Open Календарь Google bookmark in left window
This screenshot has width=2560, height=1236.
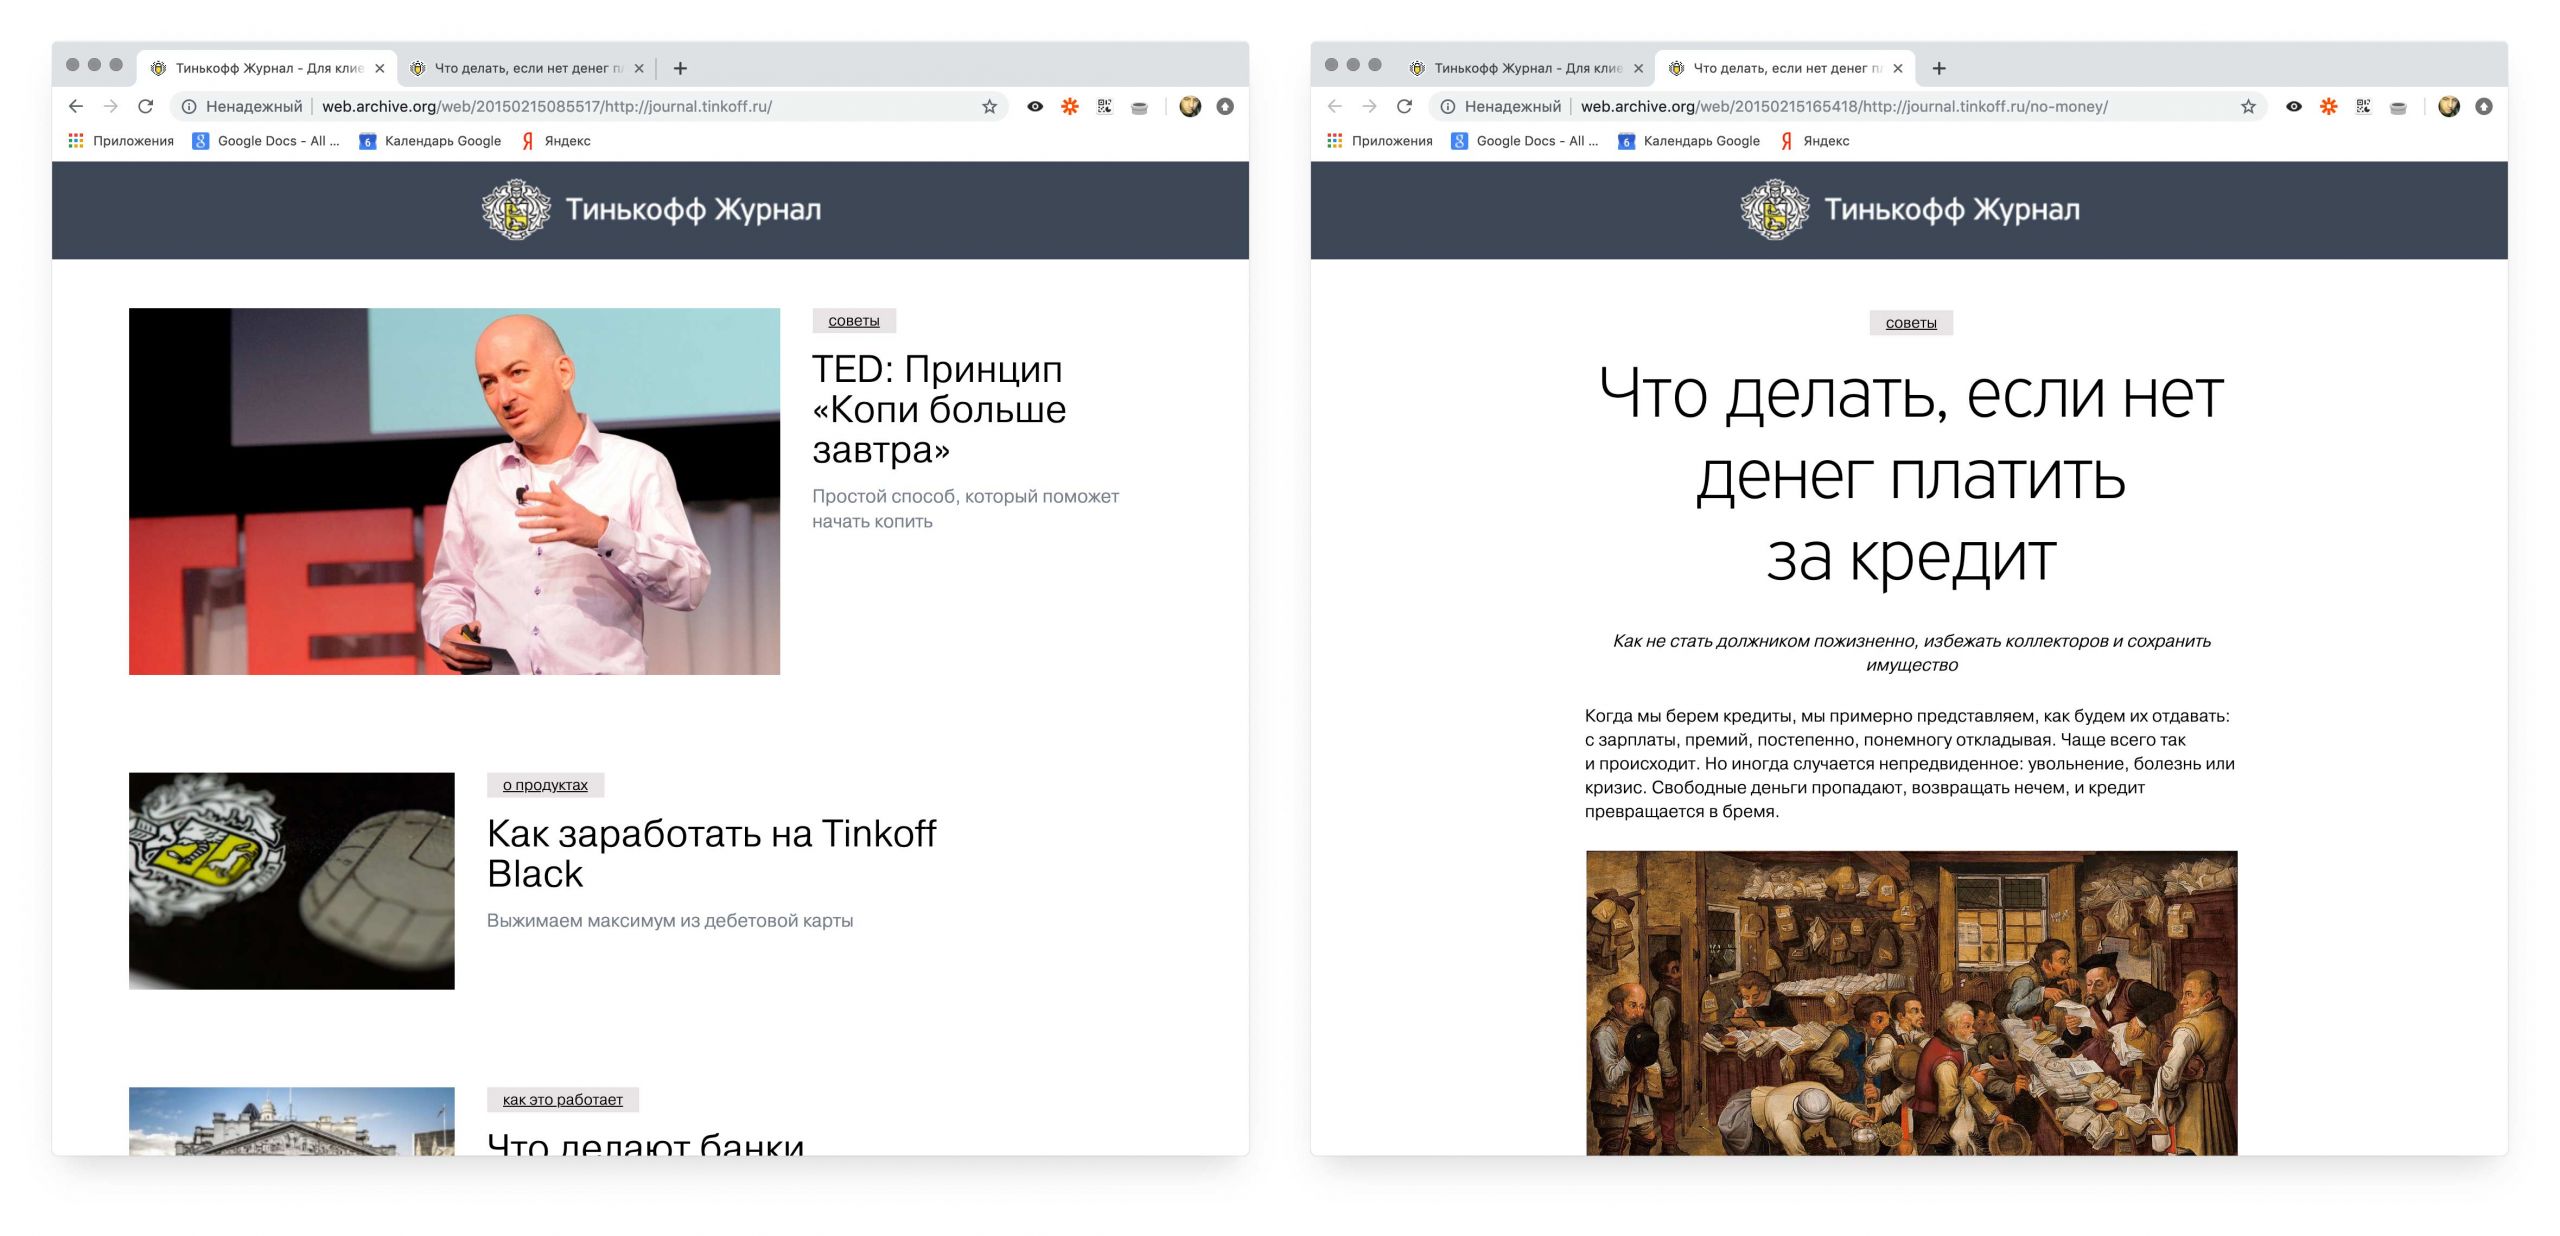430,141
